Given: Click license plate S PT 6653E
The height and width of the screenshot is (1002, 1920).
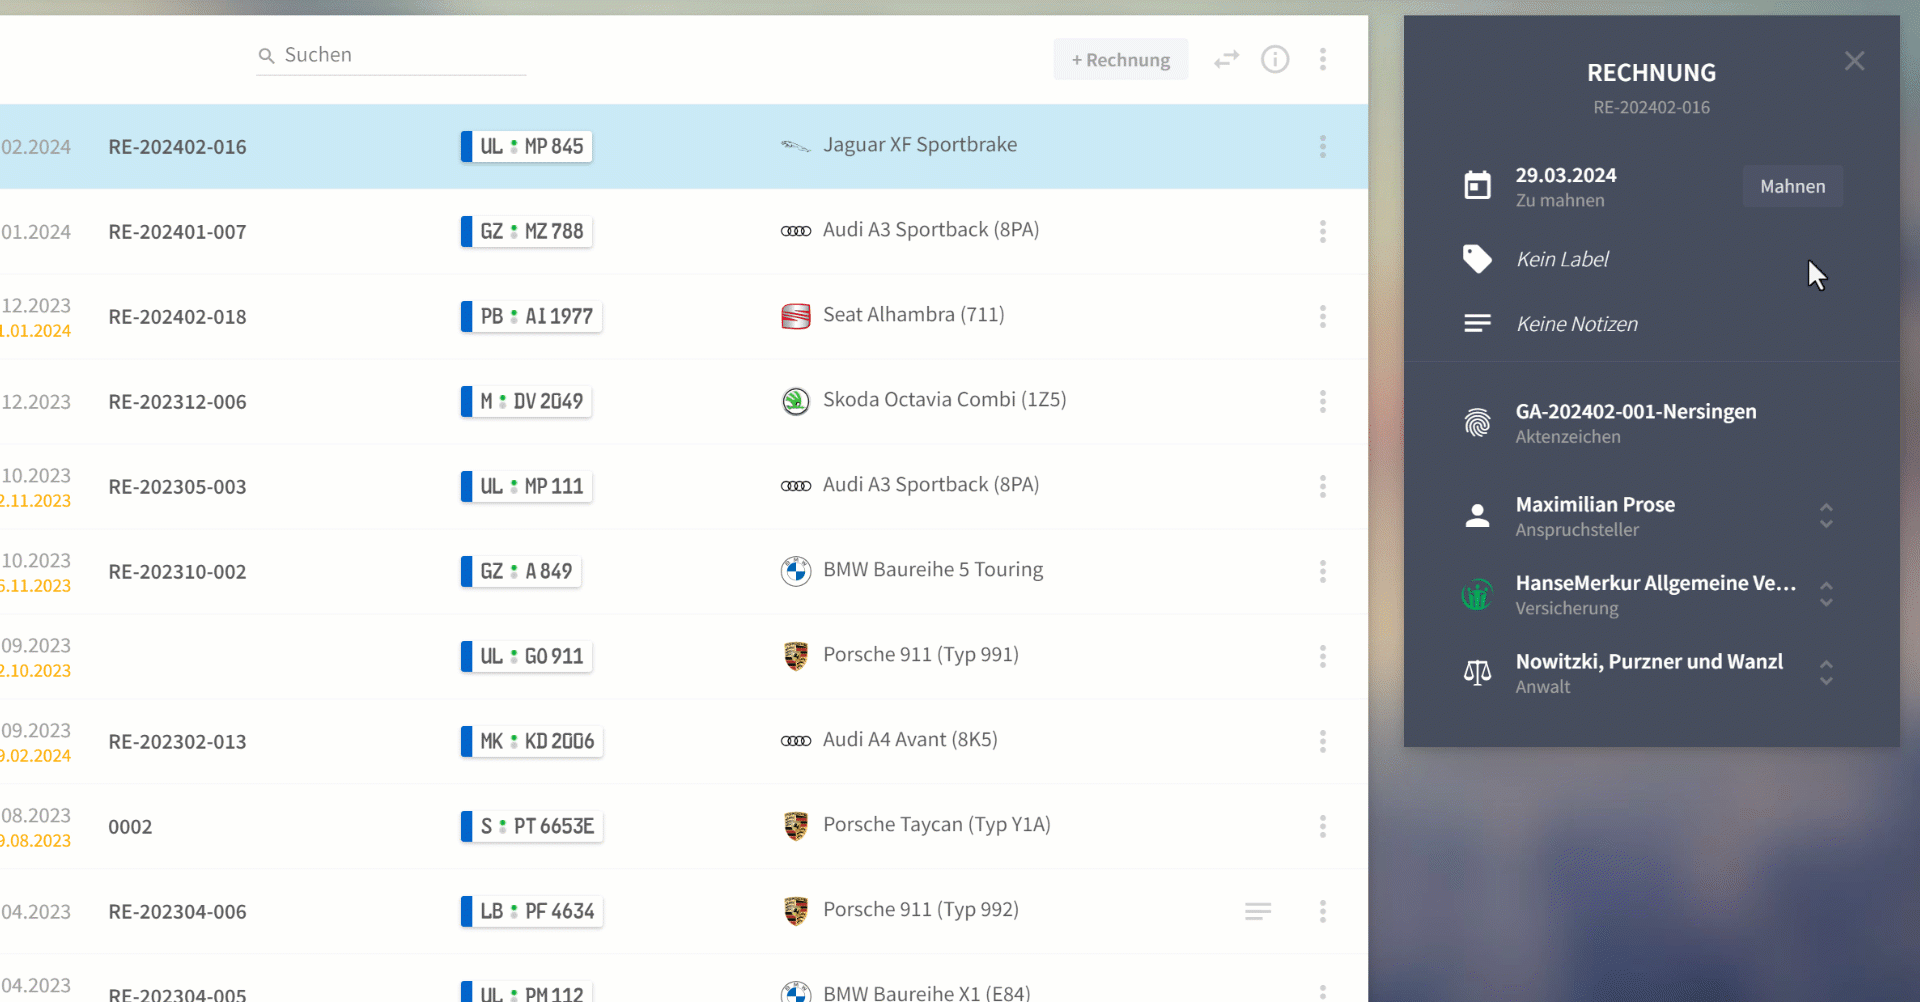Looking at the screenshot, I should (531, 826).
